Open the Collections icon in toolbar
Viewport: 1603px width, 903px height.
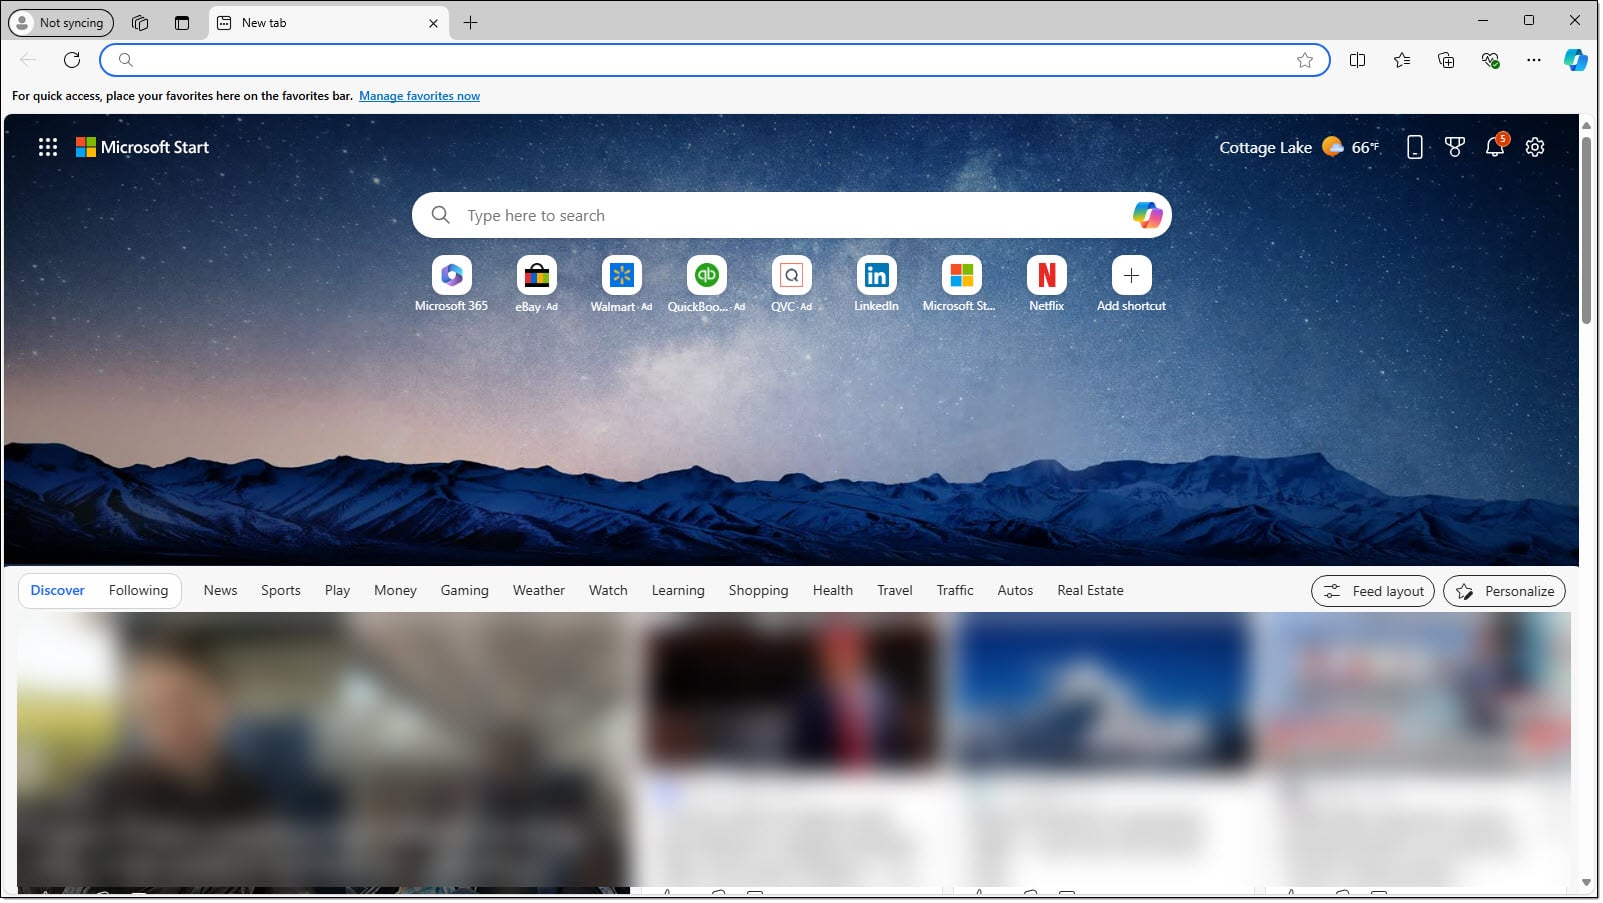1446,60
